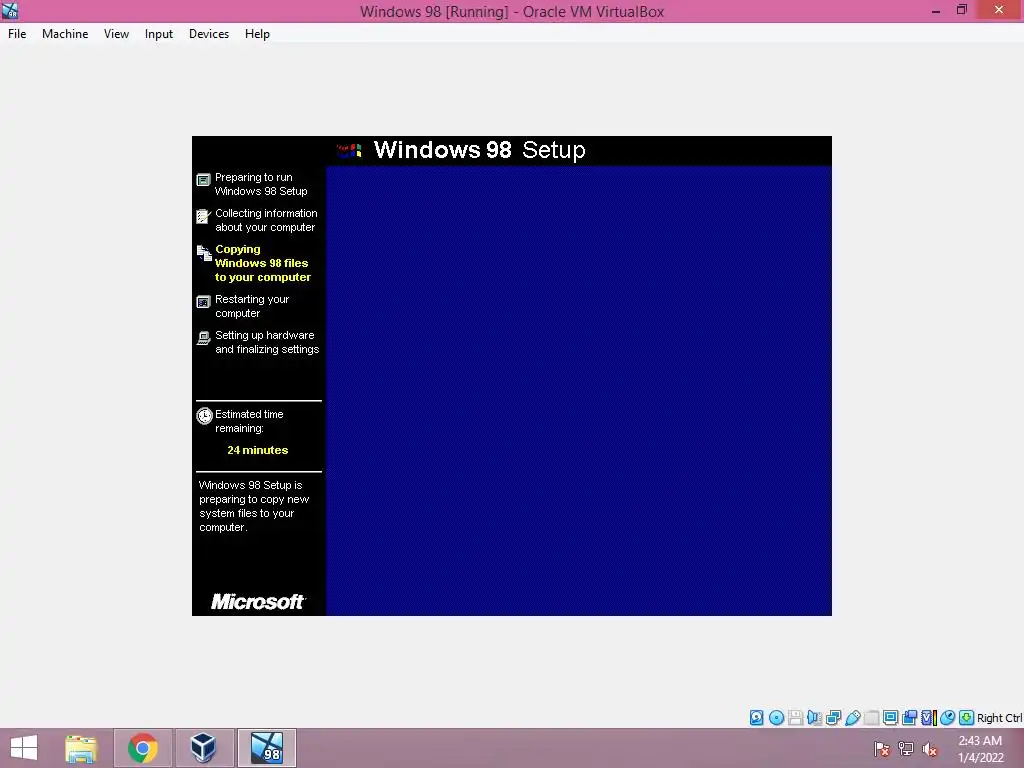Click the audio speaker indicator in VirtualBox status bar
This screenshot has width=1024, height=768.
pos(814,718)
